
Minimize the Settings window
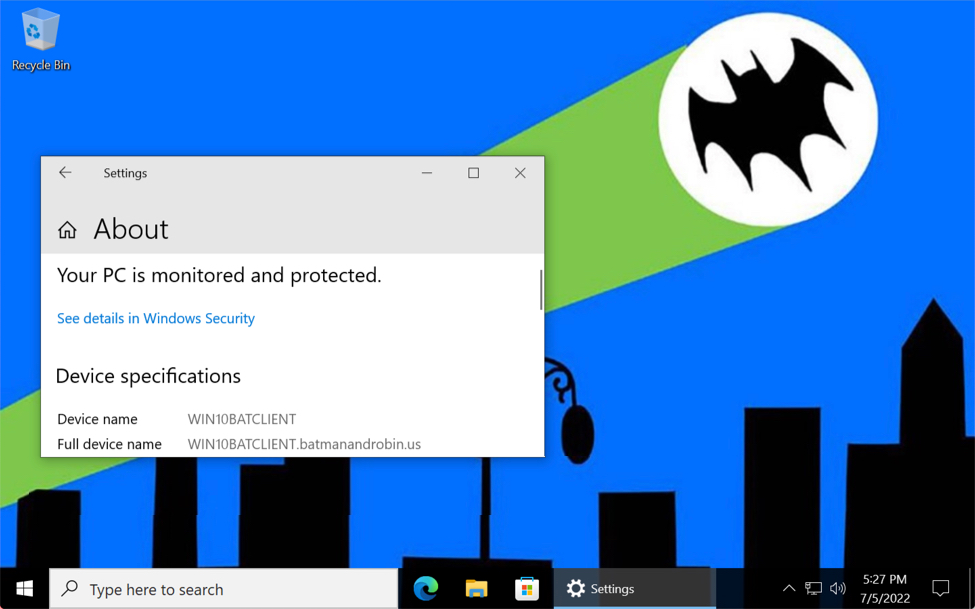coord(427,173)
